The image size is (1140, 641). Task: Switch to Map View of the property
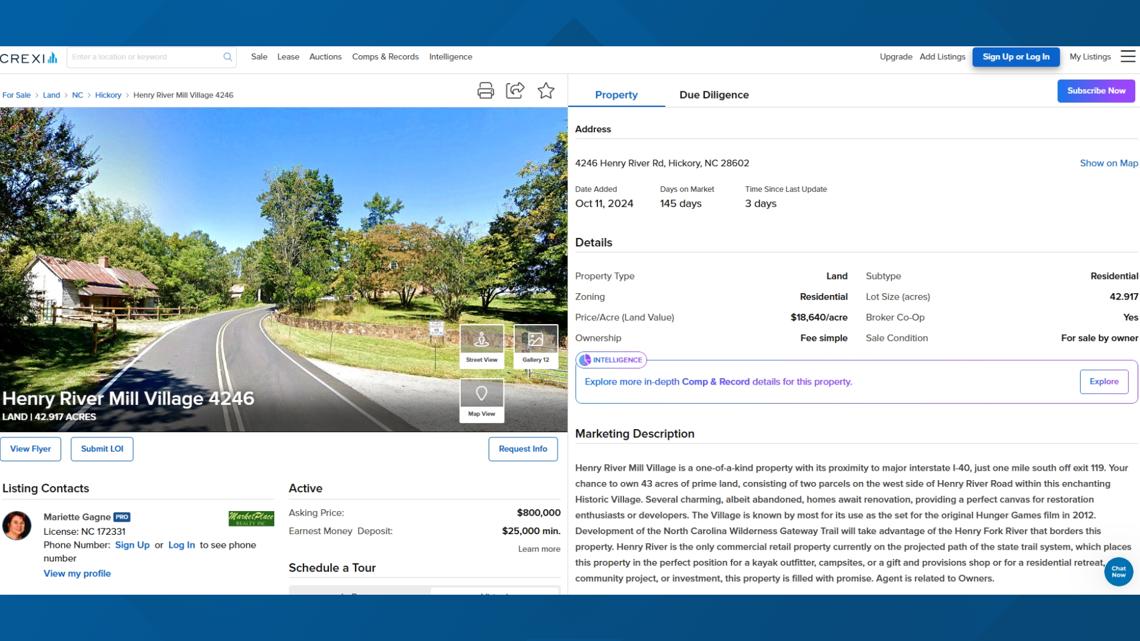[x=481, y=397]
